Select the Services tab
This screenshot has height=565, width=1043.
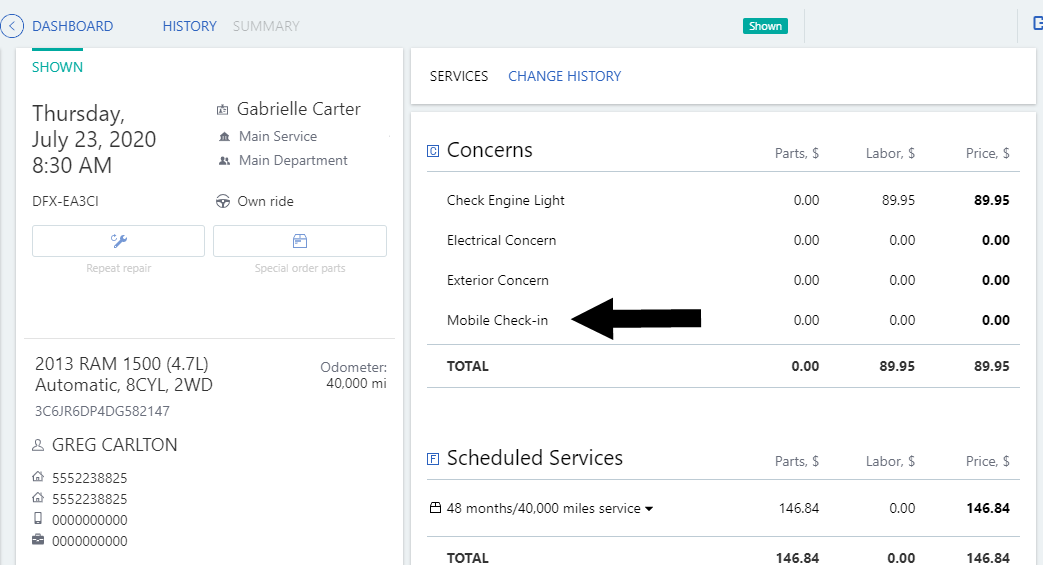tap(458, 76)
